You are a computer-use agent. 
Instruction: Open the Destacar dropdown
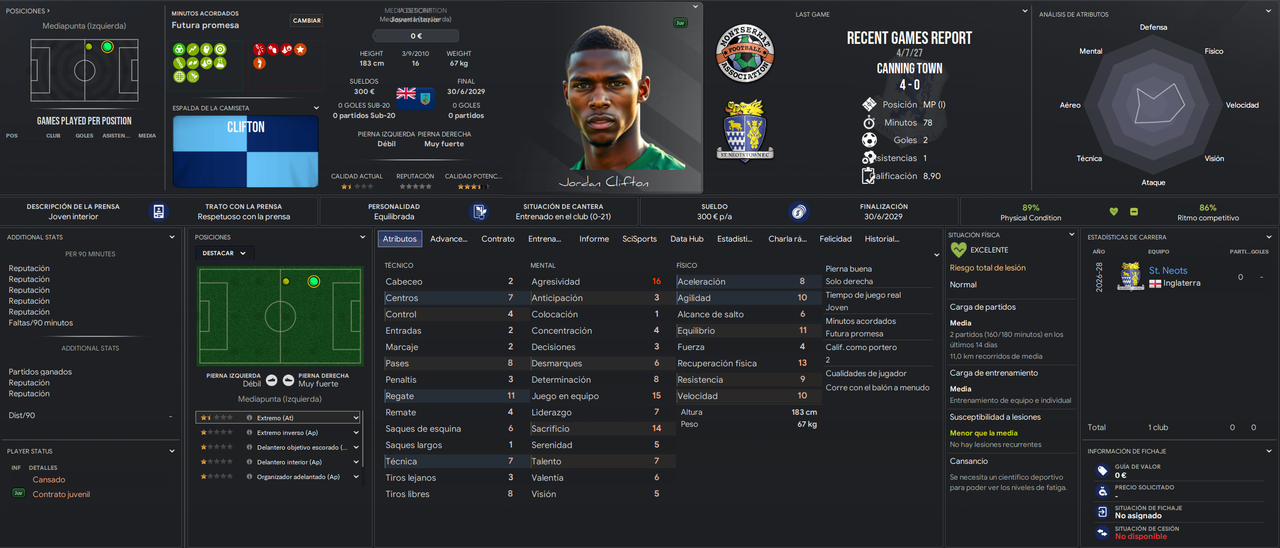225,253
